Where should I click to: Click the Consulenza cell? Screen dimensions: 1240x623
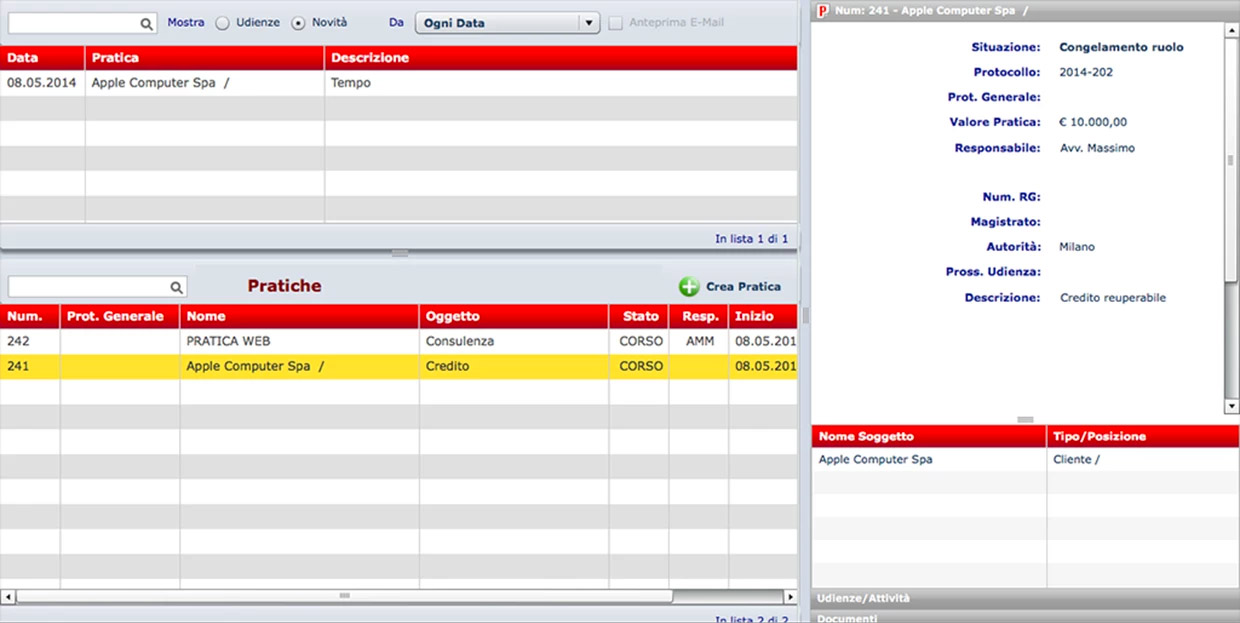point(460,341)
